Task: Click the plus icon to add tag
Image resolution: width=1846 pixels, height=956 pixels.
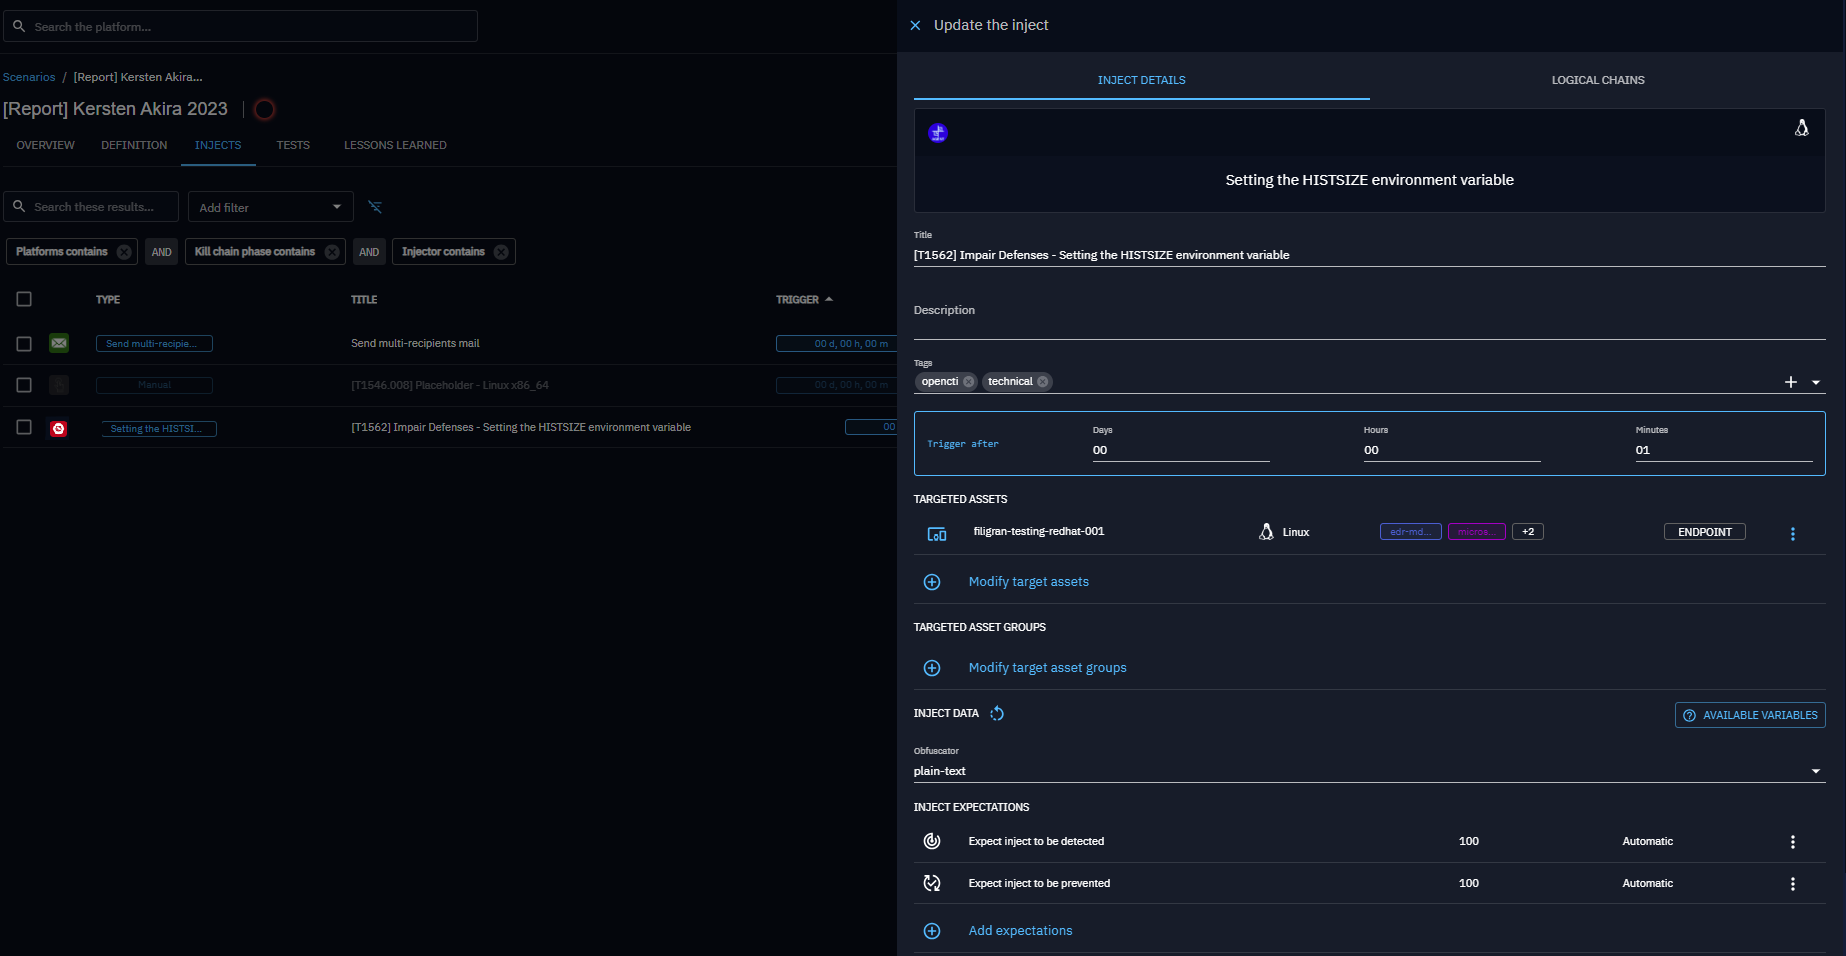Action: 1790,382
